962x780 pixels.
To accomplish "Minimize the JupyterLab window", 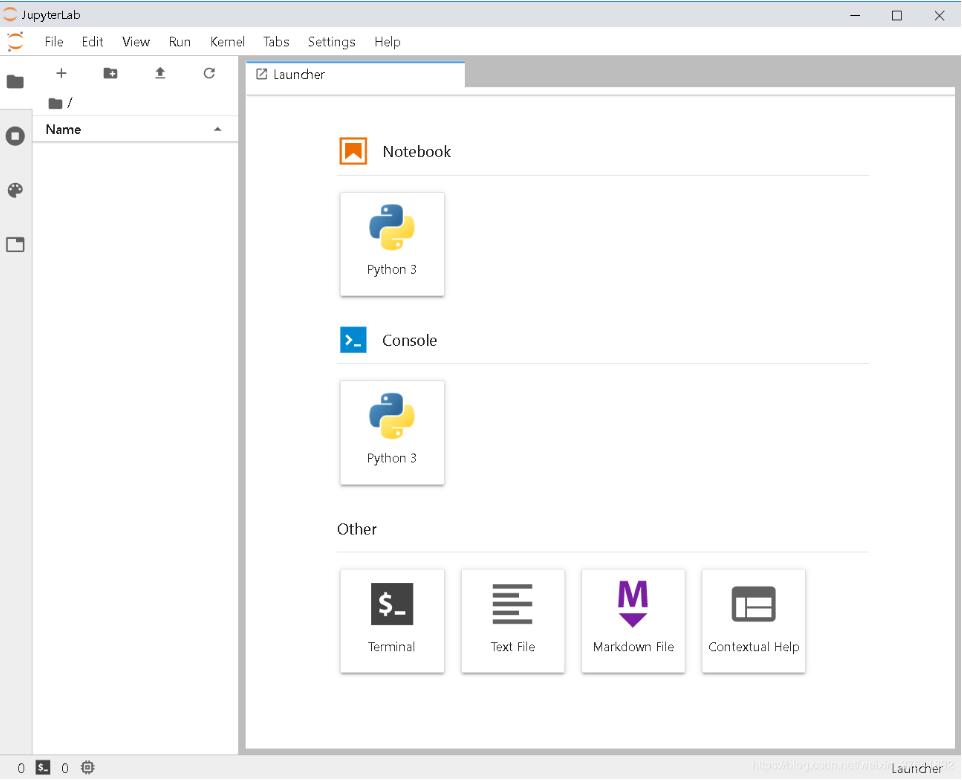I will click(855, 15).
